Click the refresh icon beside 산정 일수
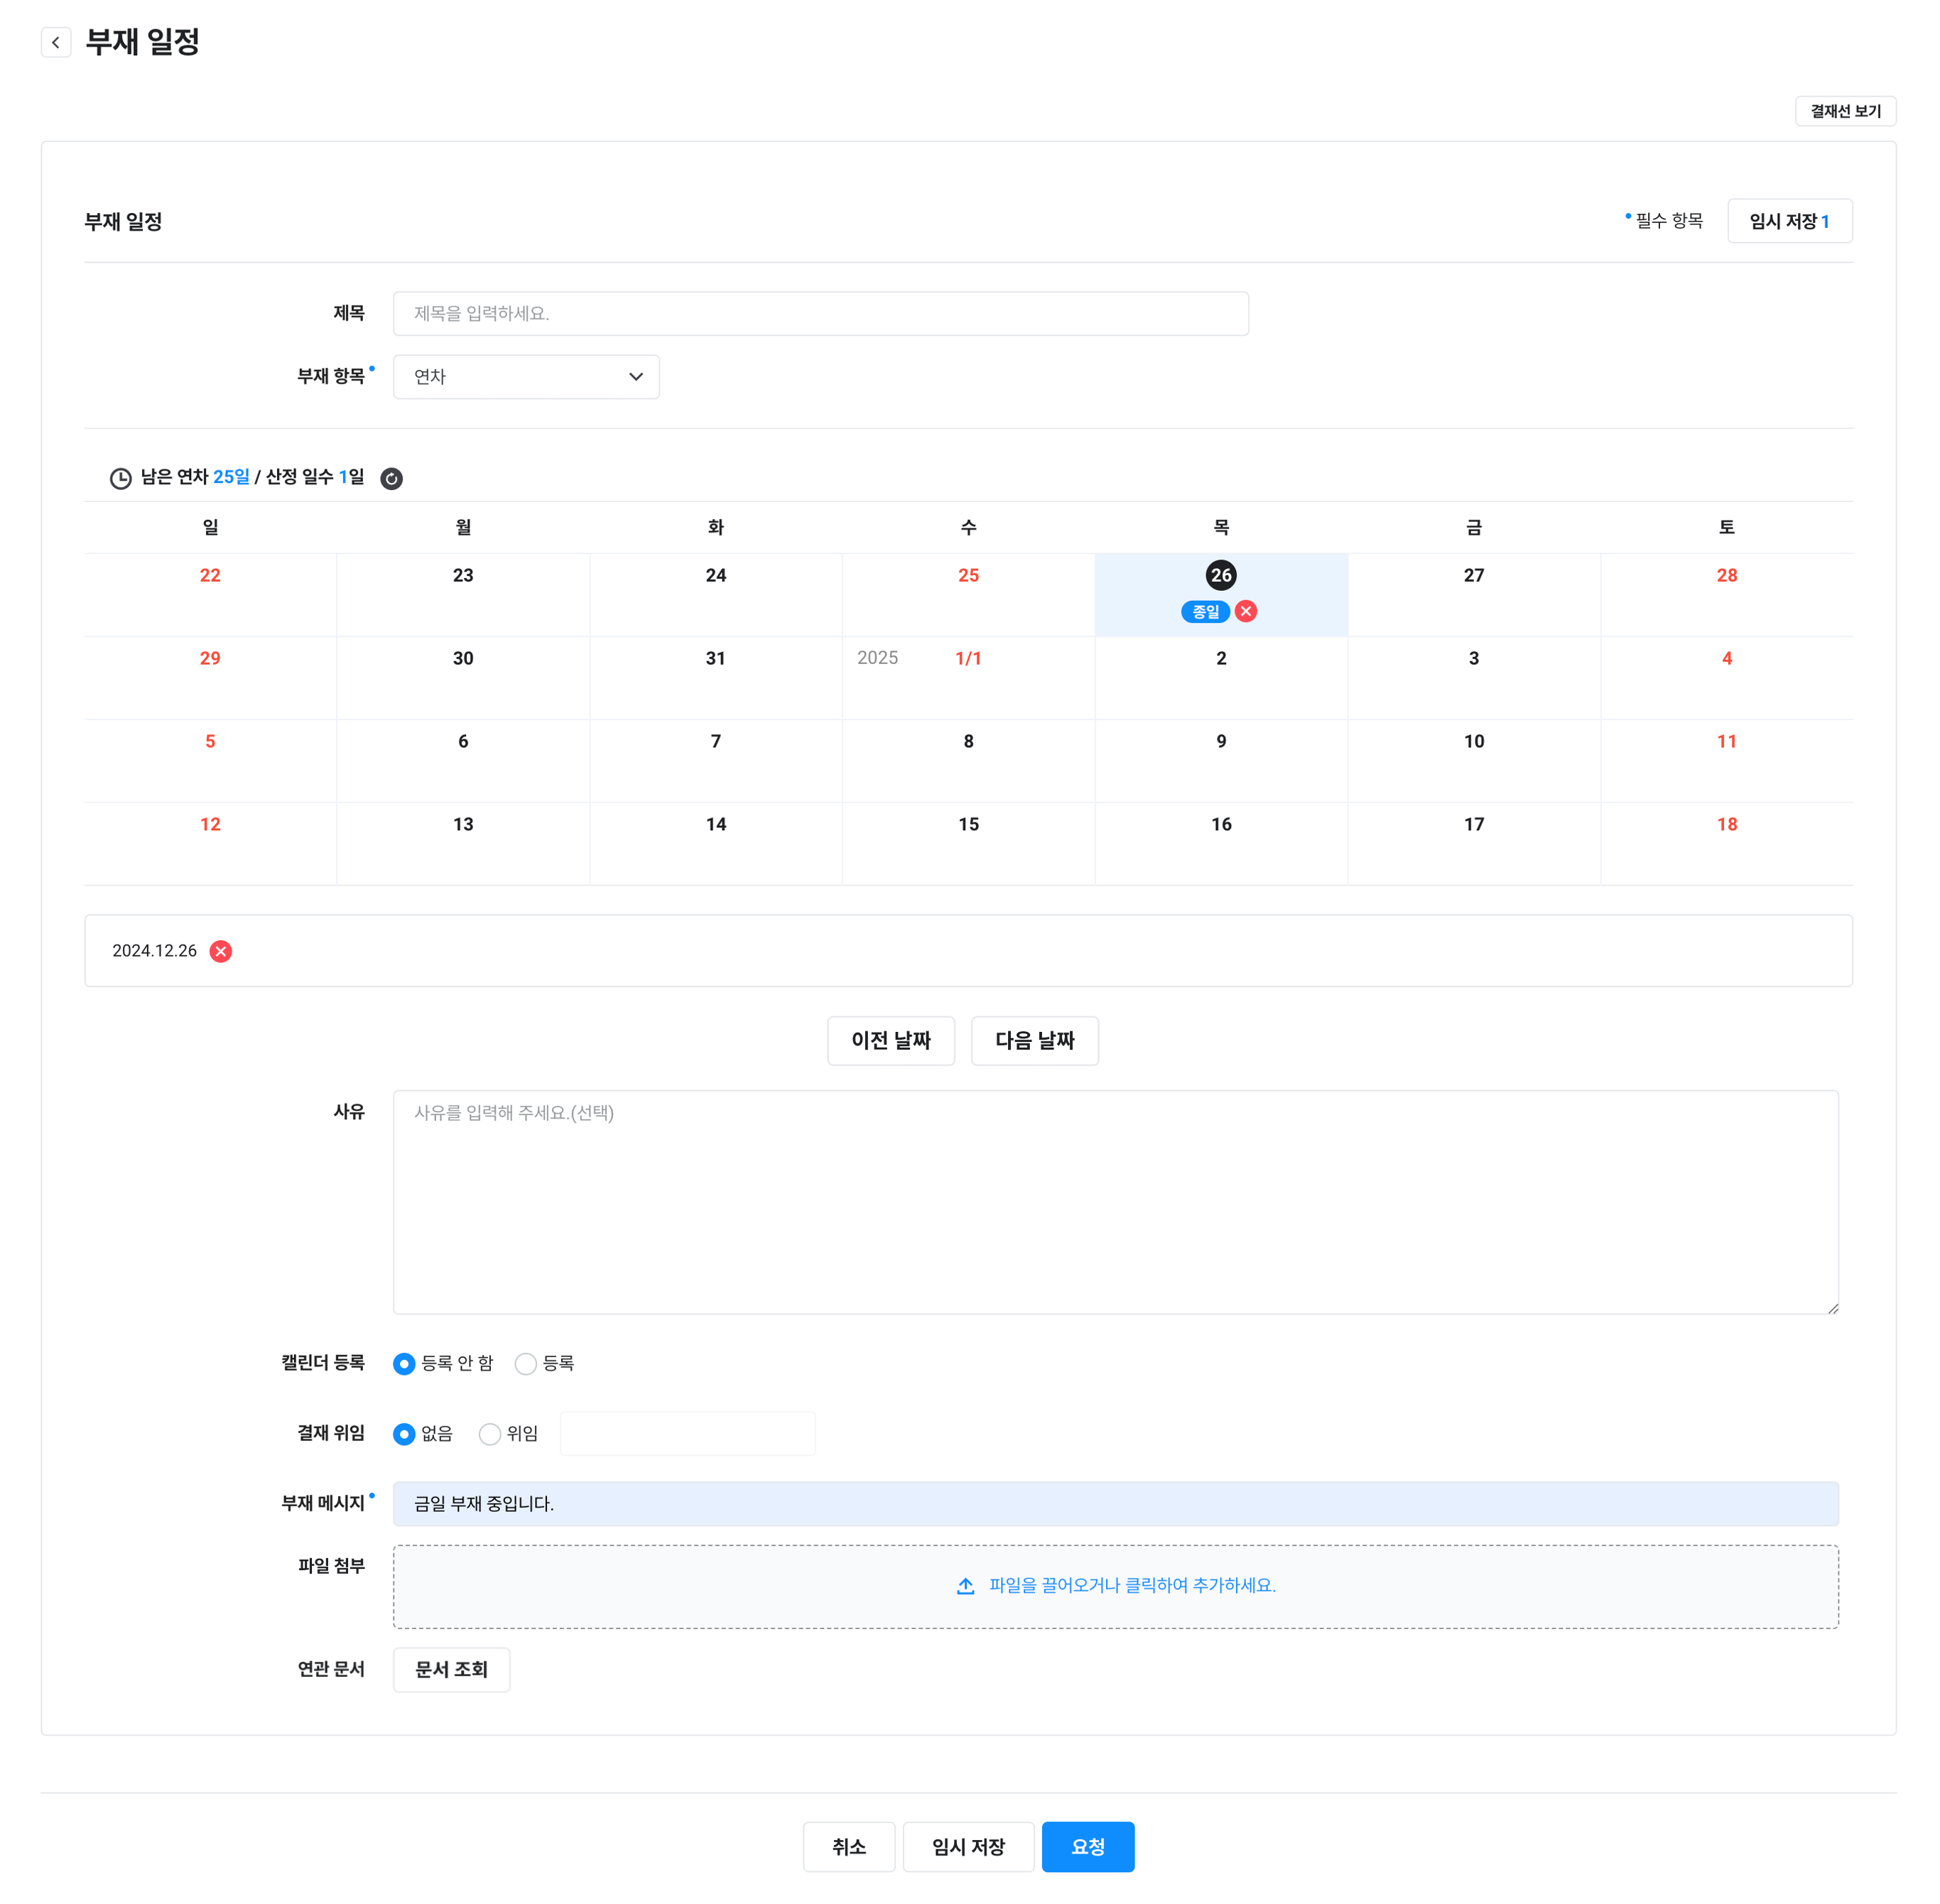This screenshot has height=1904, width=1940. tap(392, 478)
